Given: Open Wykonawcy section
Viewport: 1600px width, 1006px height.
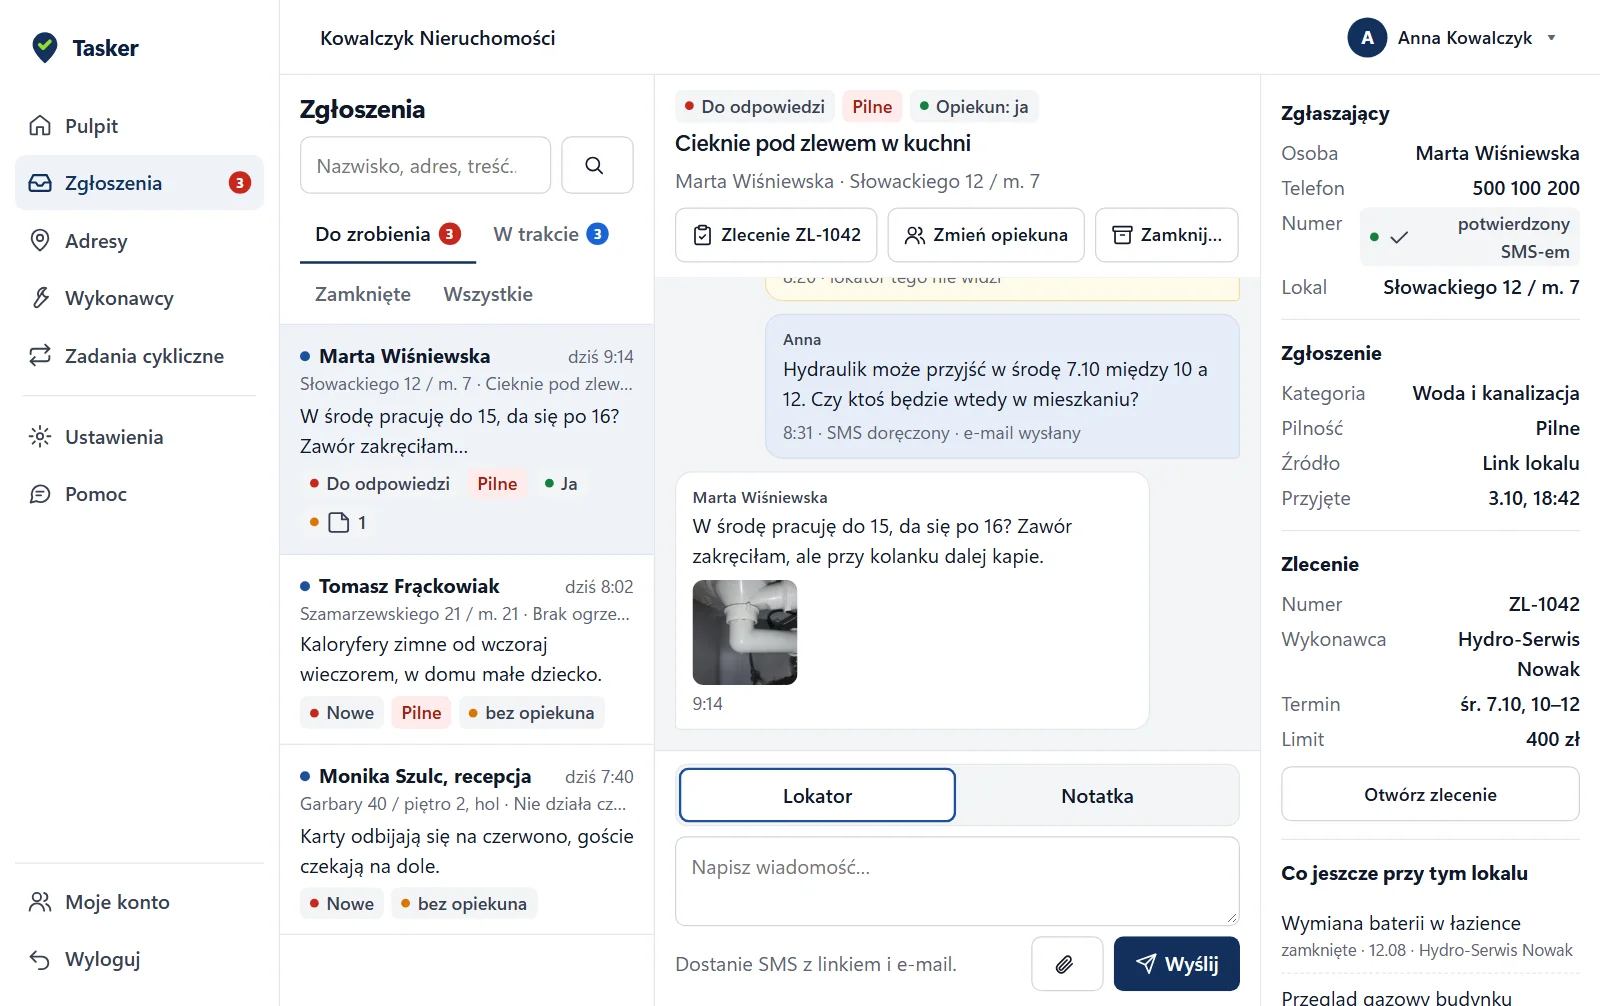Looking at the screenshot, I should coord(139,298).
